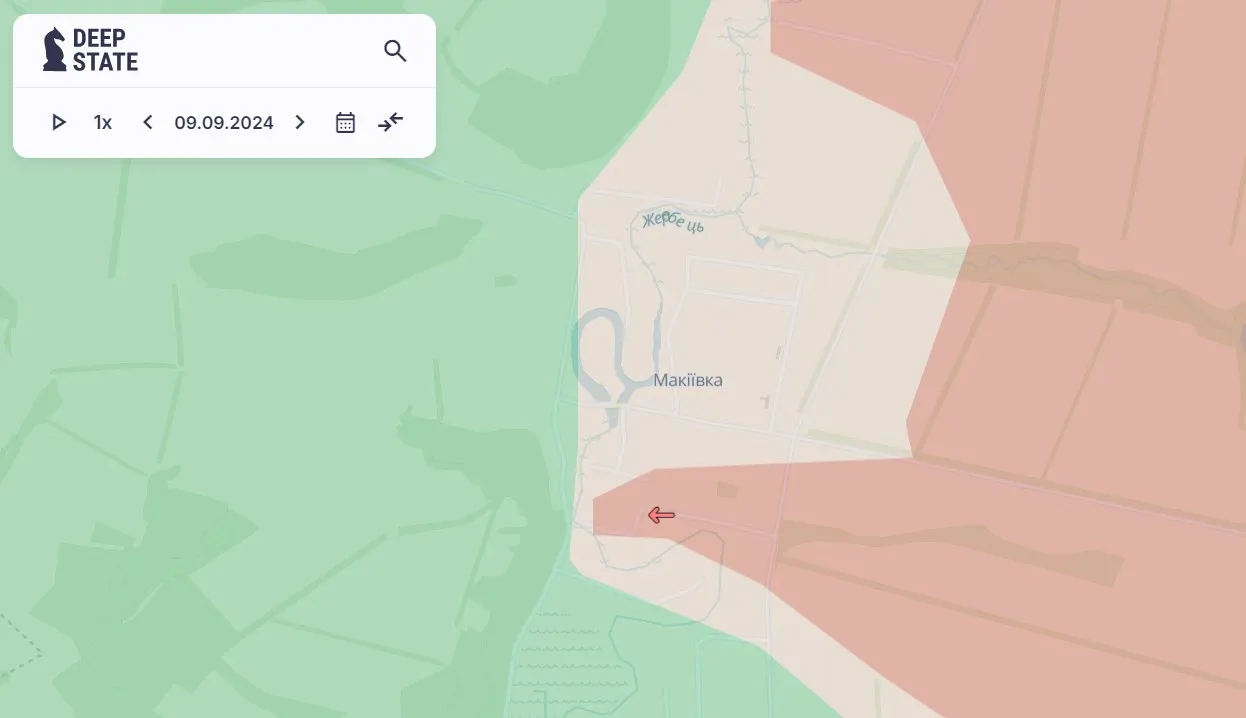This screenshot has height=718, width=1246.
Task: Select the 09.09.2024 date field
Action: (224, 122)
